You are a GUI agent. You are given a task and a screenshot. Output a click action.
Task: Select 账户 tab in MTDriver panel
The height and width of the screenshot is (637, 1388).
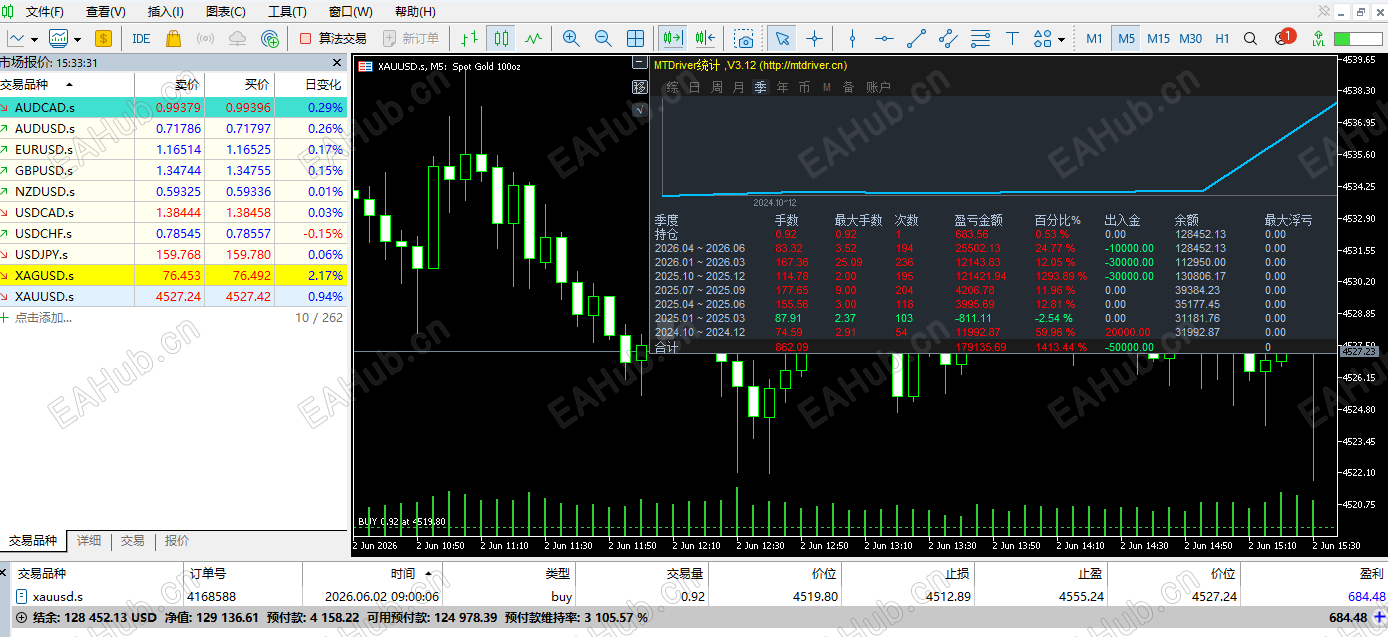coord(878,87)
